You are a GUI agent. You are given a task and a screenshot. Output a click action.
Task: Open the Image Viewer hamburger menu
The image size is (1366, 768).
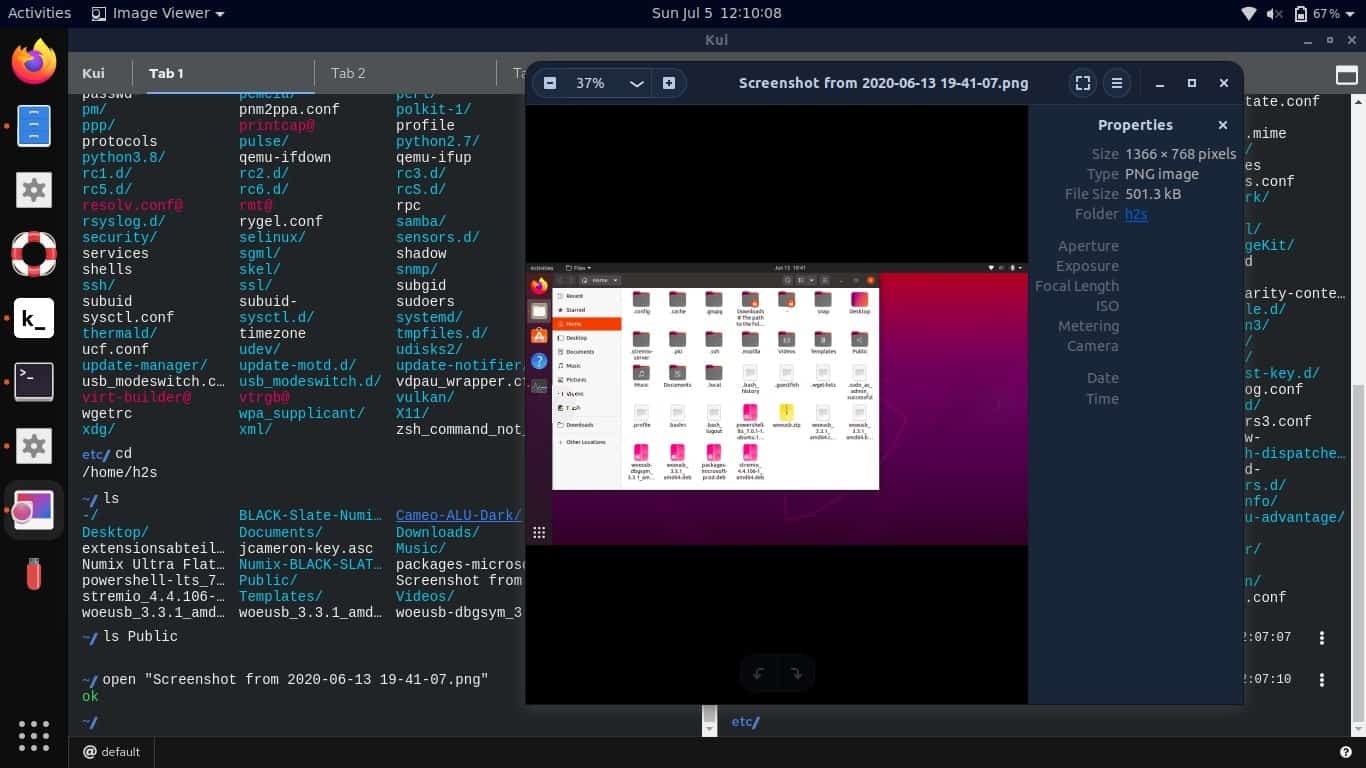click(1118, 83)
